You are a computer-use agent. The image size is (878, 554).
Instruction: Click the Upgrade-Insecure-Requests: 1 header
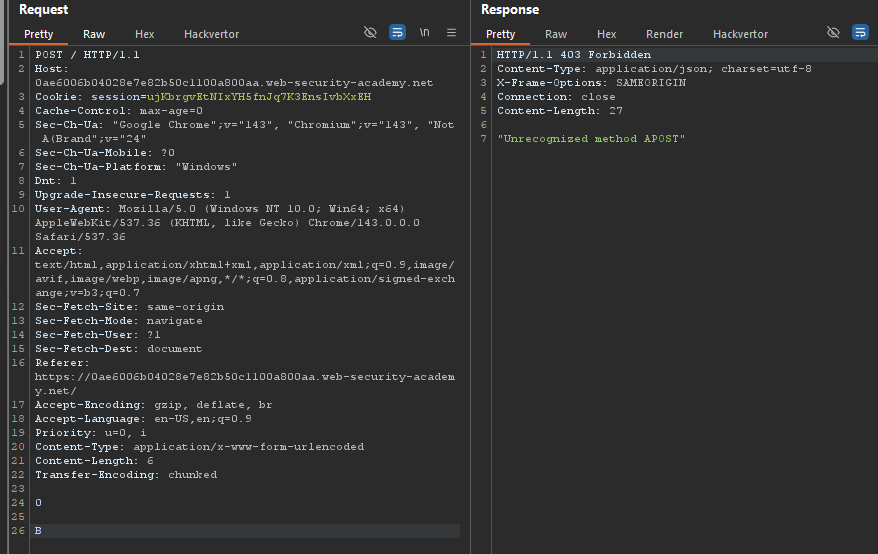tap(133, 195)
